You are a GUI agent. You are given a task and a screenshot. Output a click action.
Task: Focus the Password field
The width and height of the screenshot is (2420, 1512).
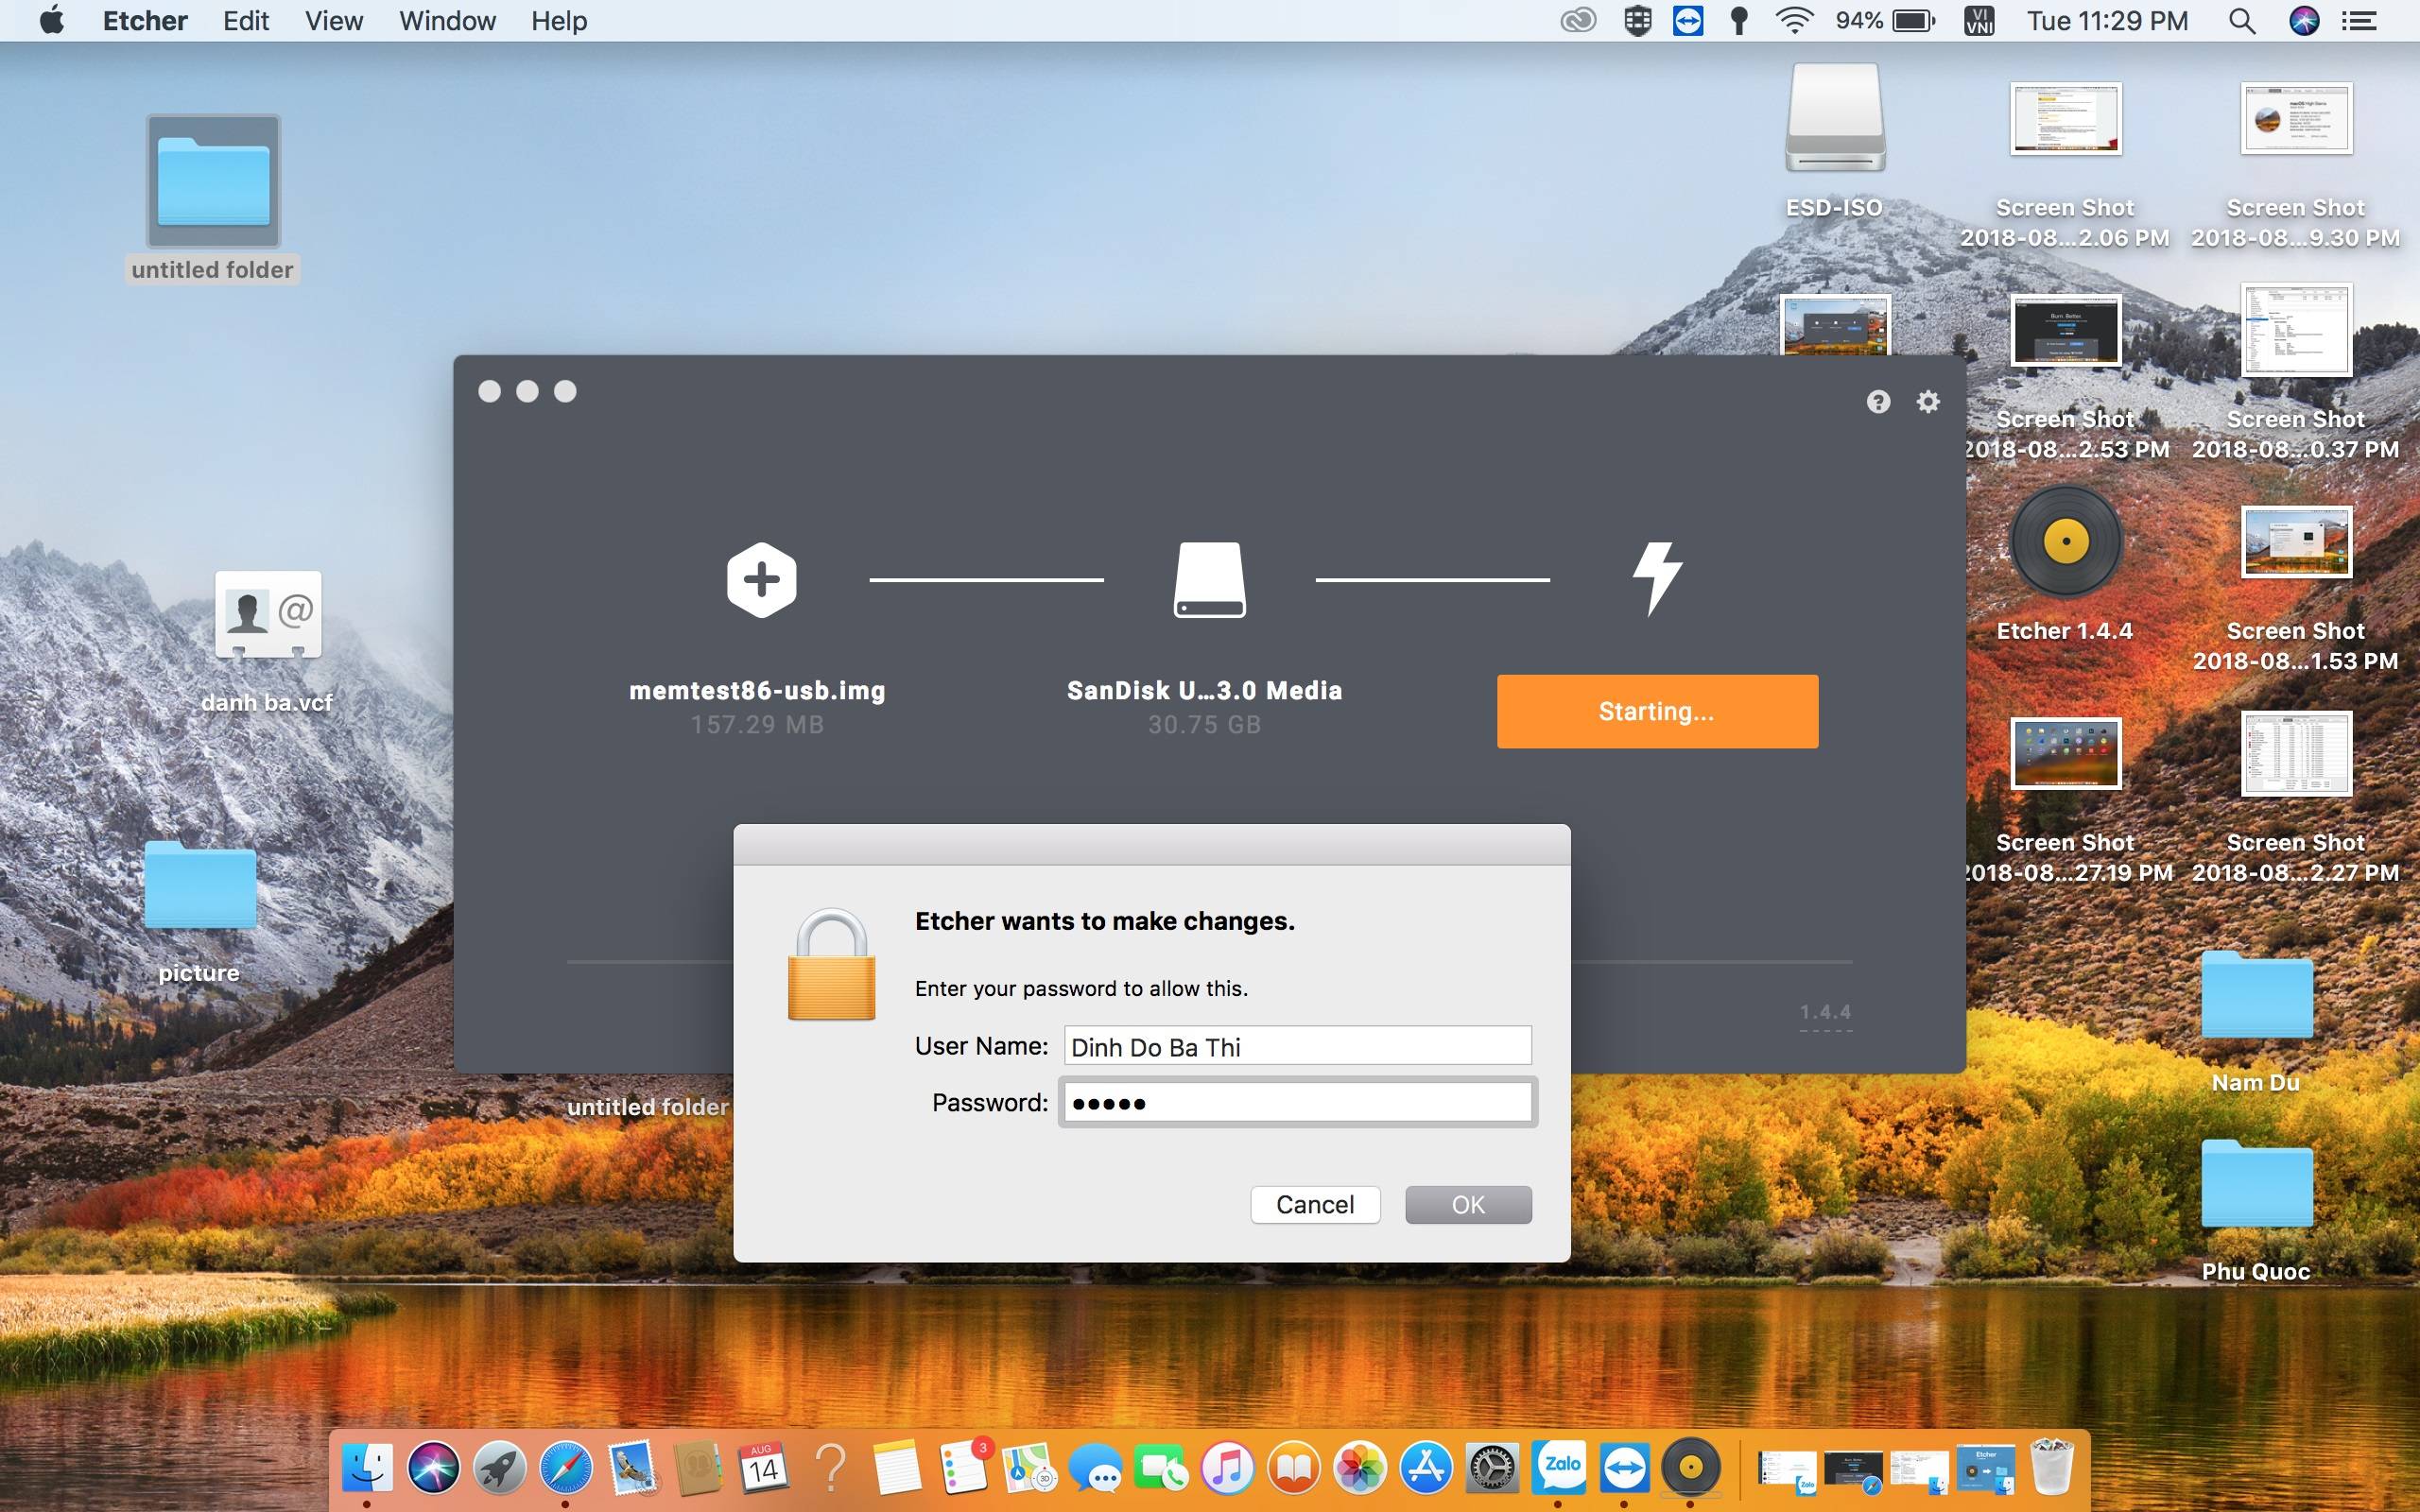1297,1103
